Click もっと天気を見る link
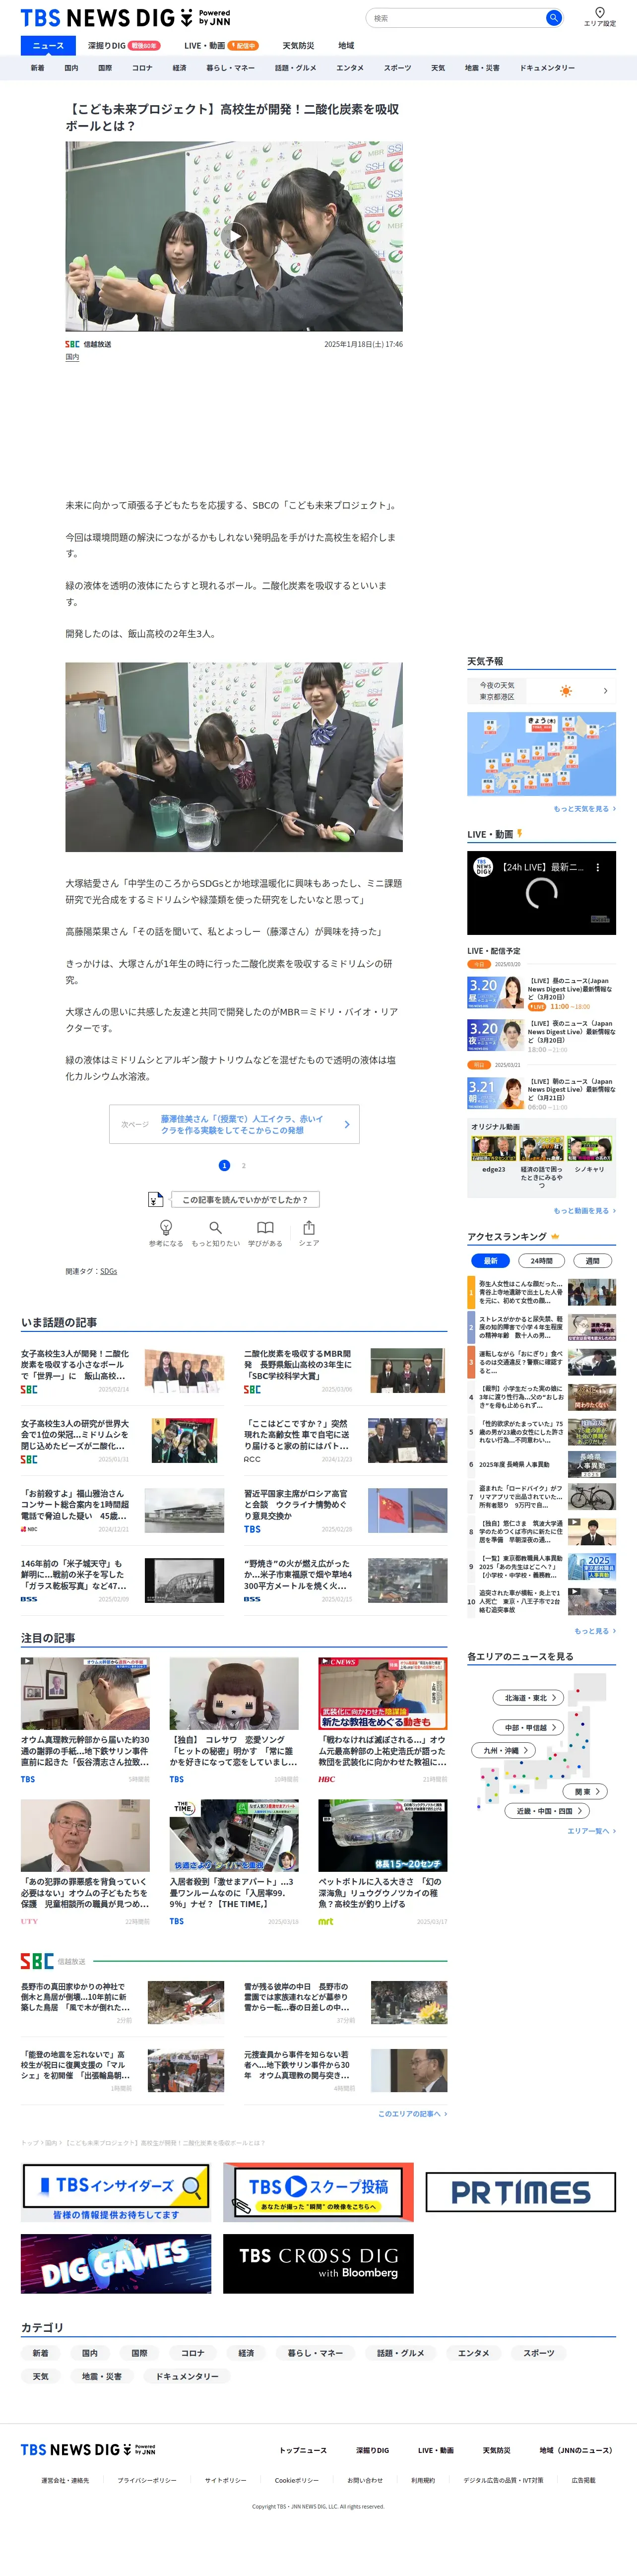Screen dimensions: 637x2576 pyautogui.click(x=584, y=809)
